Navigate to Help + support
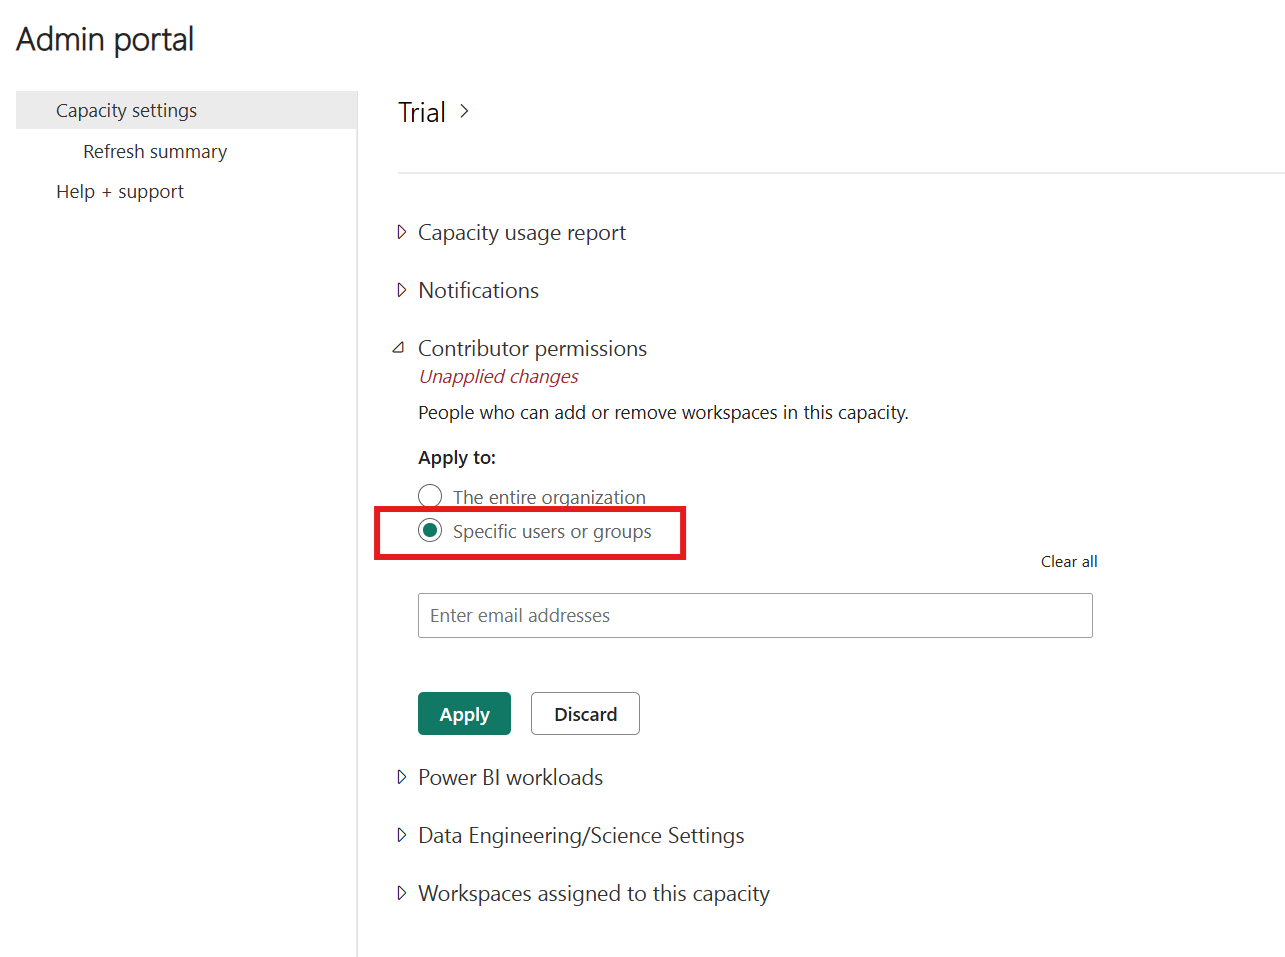Viewport: 1285px width, 957px height. [119, 191]
